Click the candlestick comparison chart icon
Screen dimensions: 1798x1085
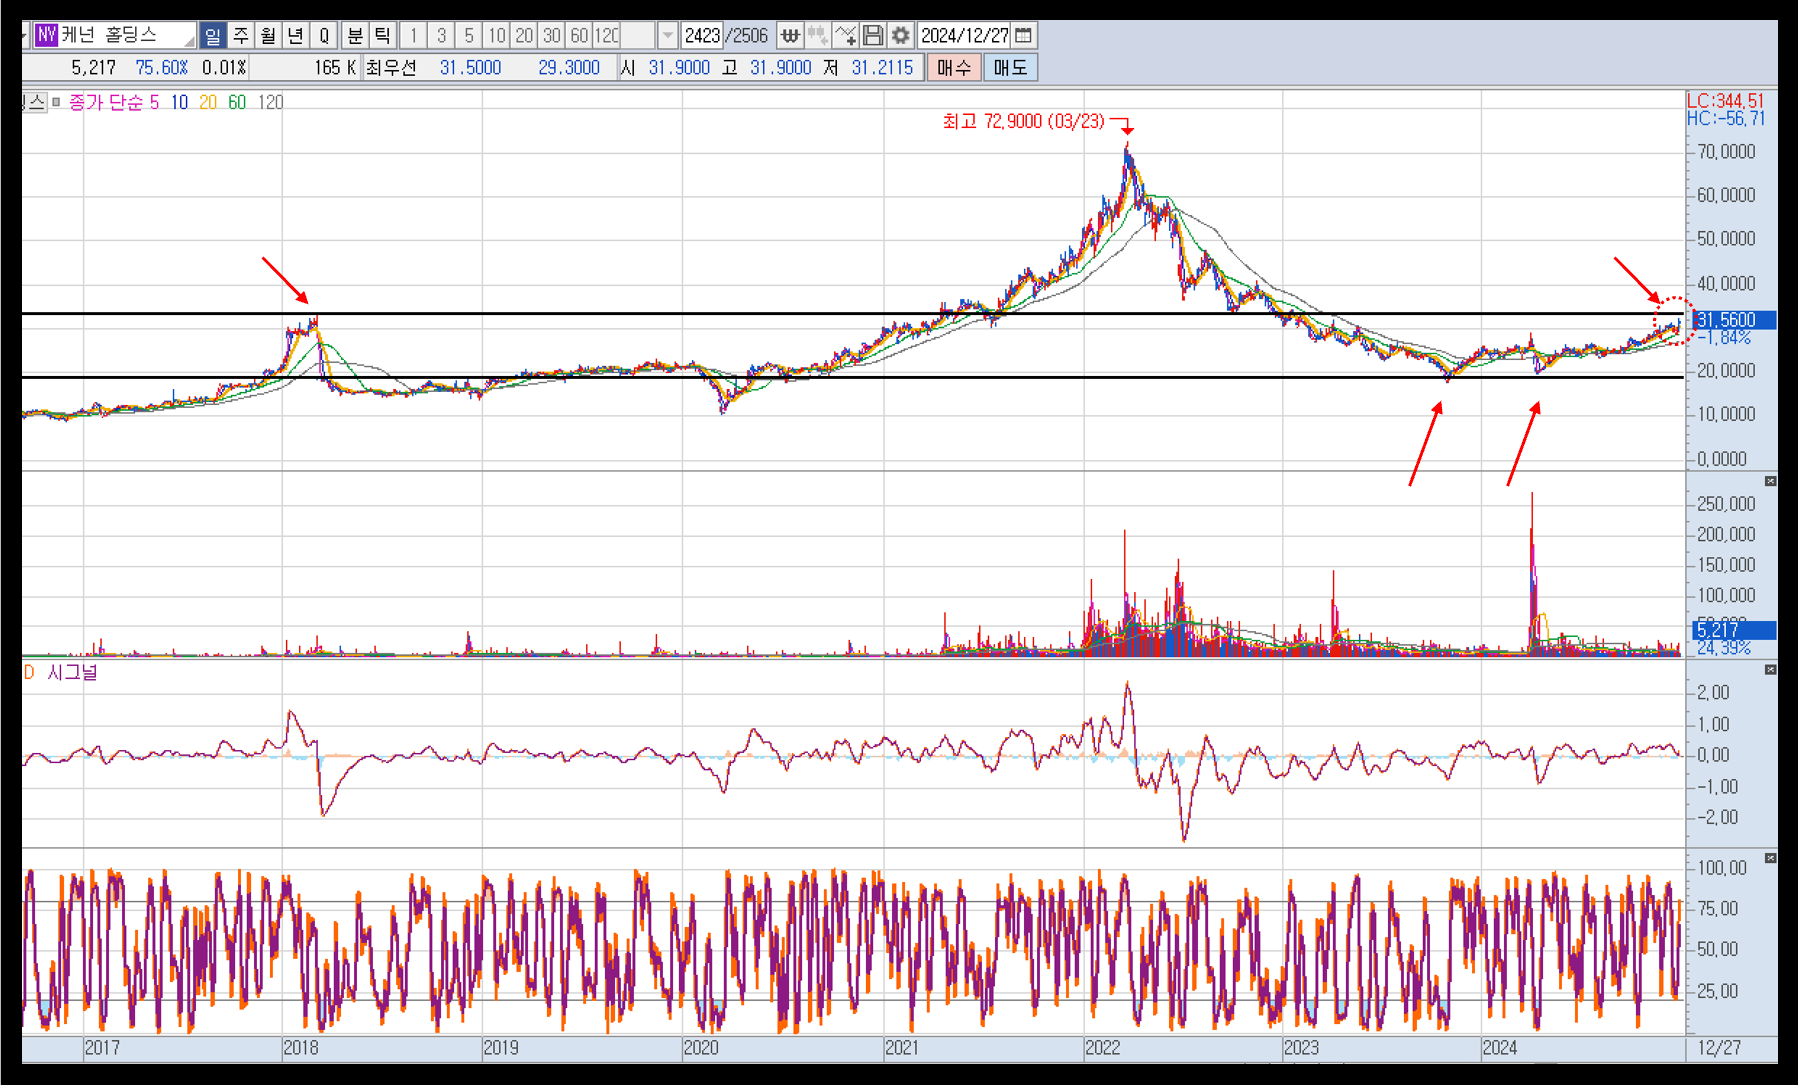click(x=818, y=36)
